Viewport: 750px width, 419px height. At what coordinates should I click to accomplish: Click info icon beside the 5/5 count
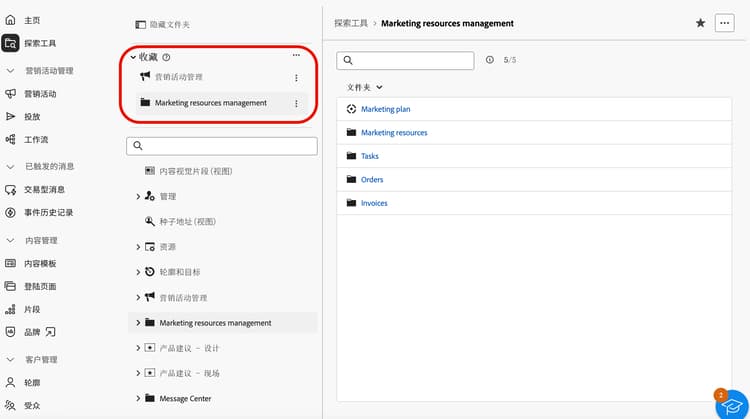pyautogui.click(x=490, y=60)
